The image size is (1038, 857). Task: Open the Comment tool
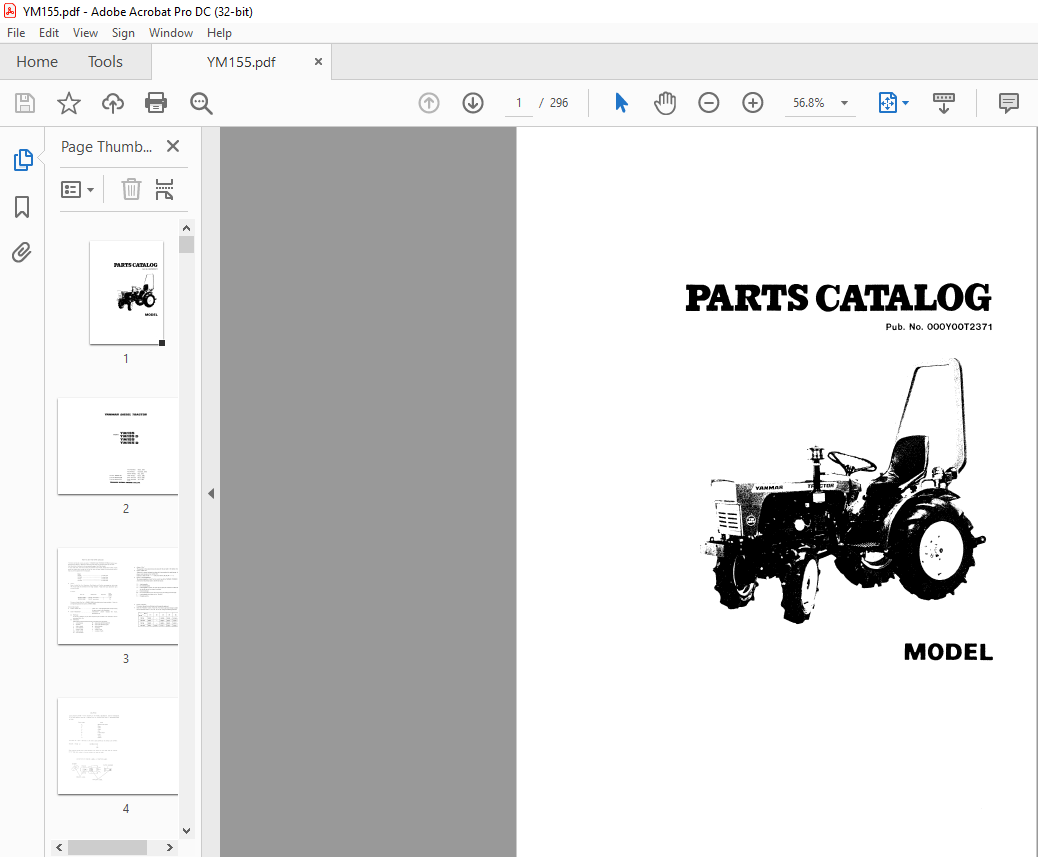point(1008,103)
